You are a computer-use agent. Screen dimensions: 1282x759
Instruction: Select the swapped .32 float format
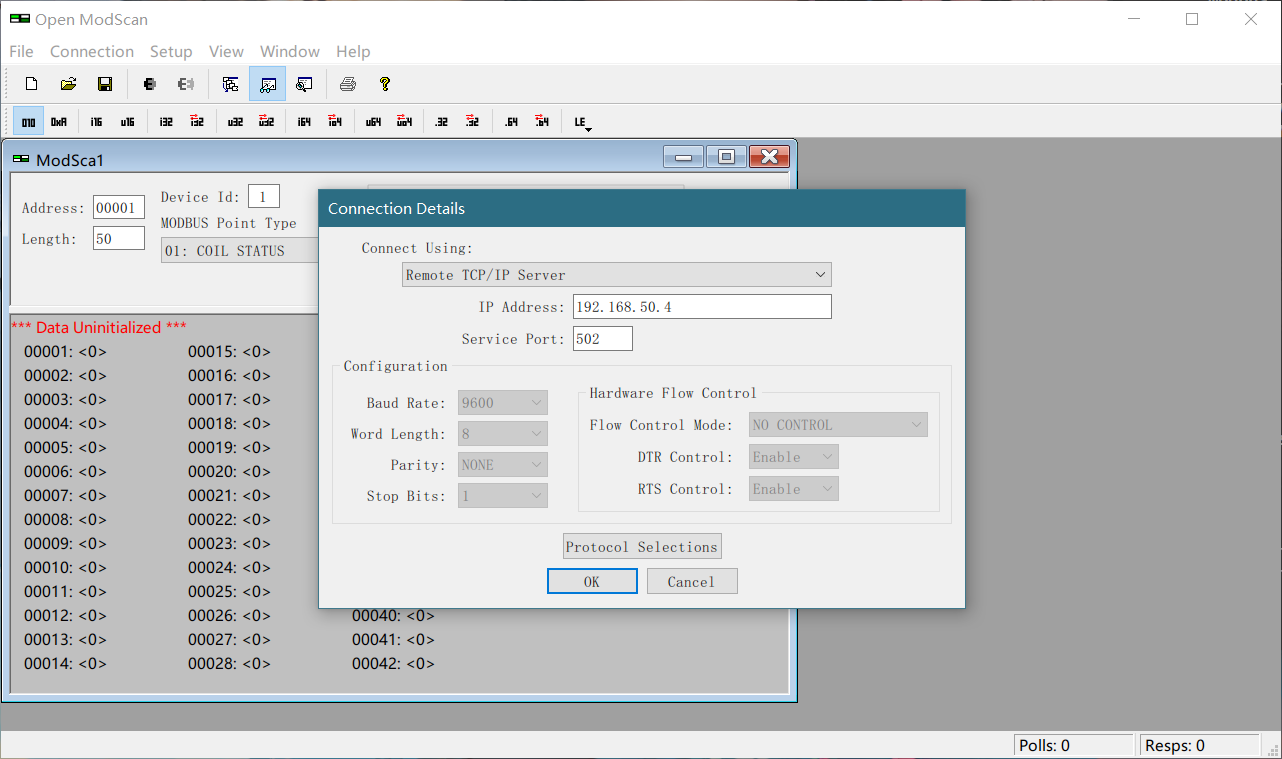pyautogui.click(x=472, y=122)
